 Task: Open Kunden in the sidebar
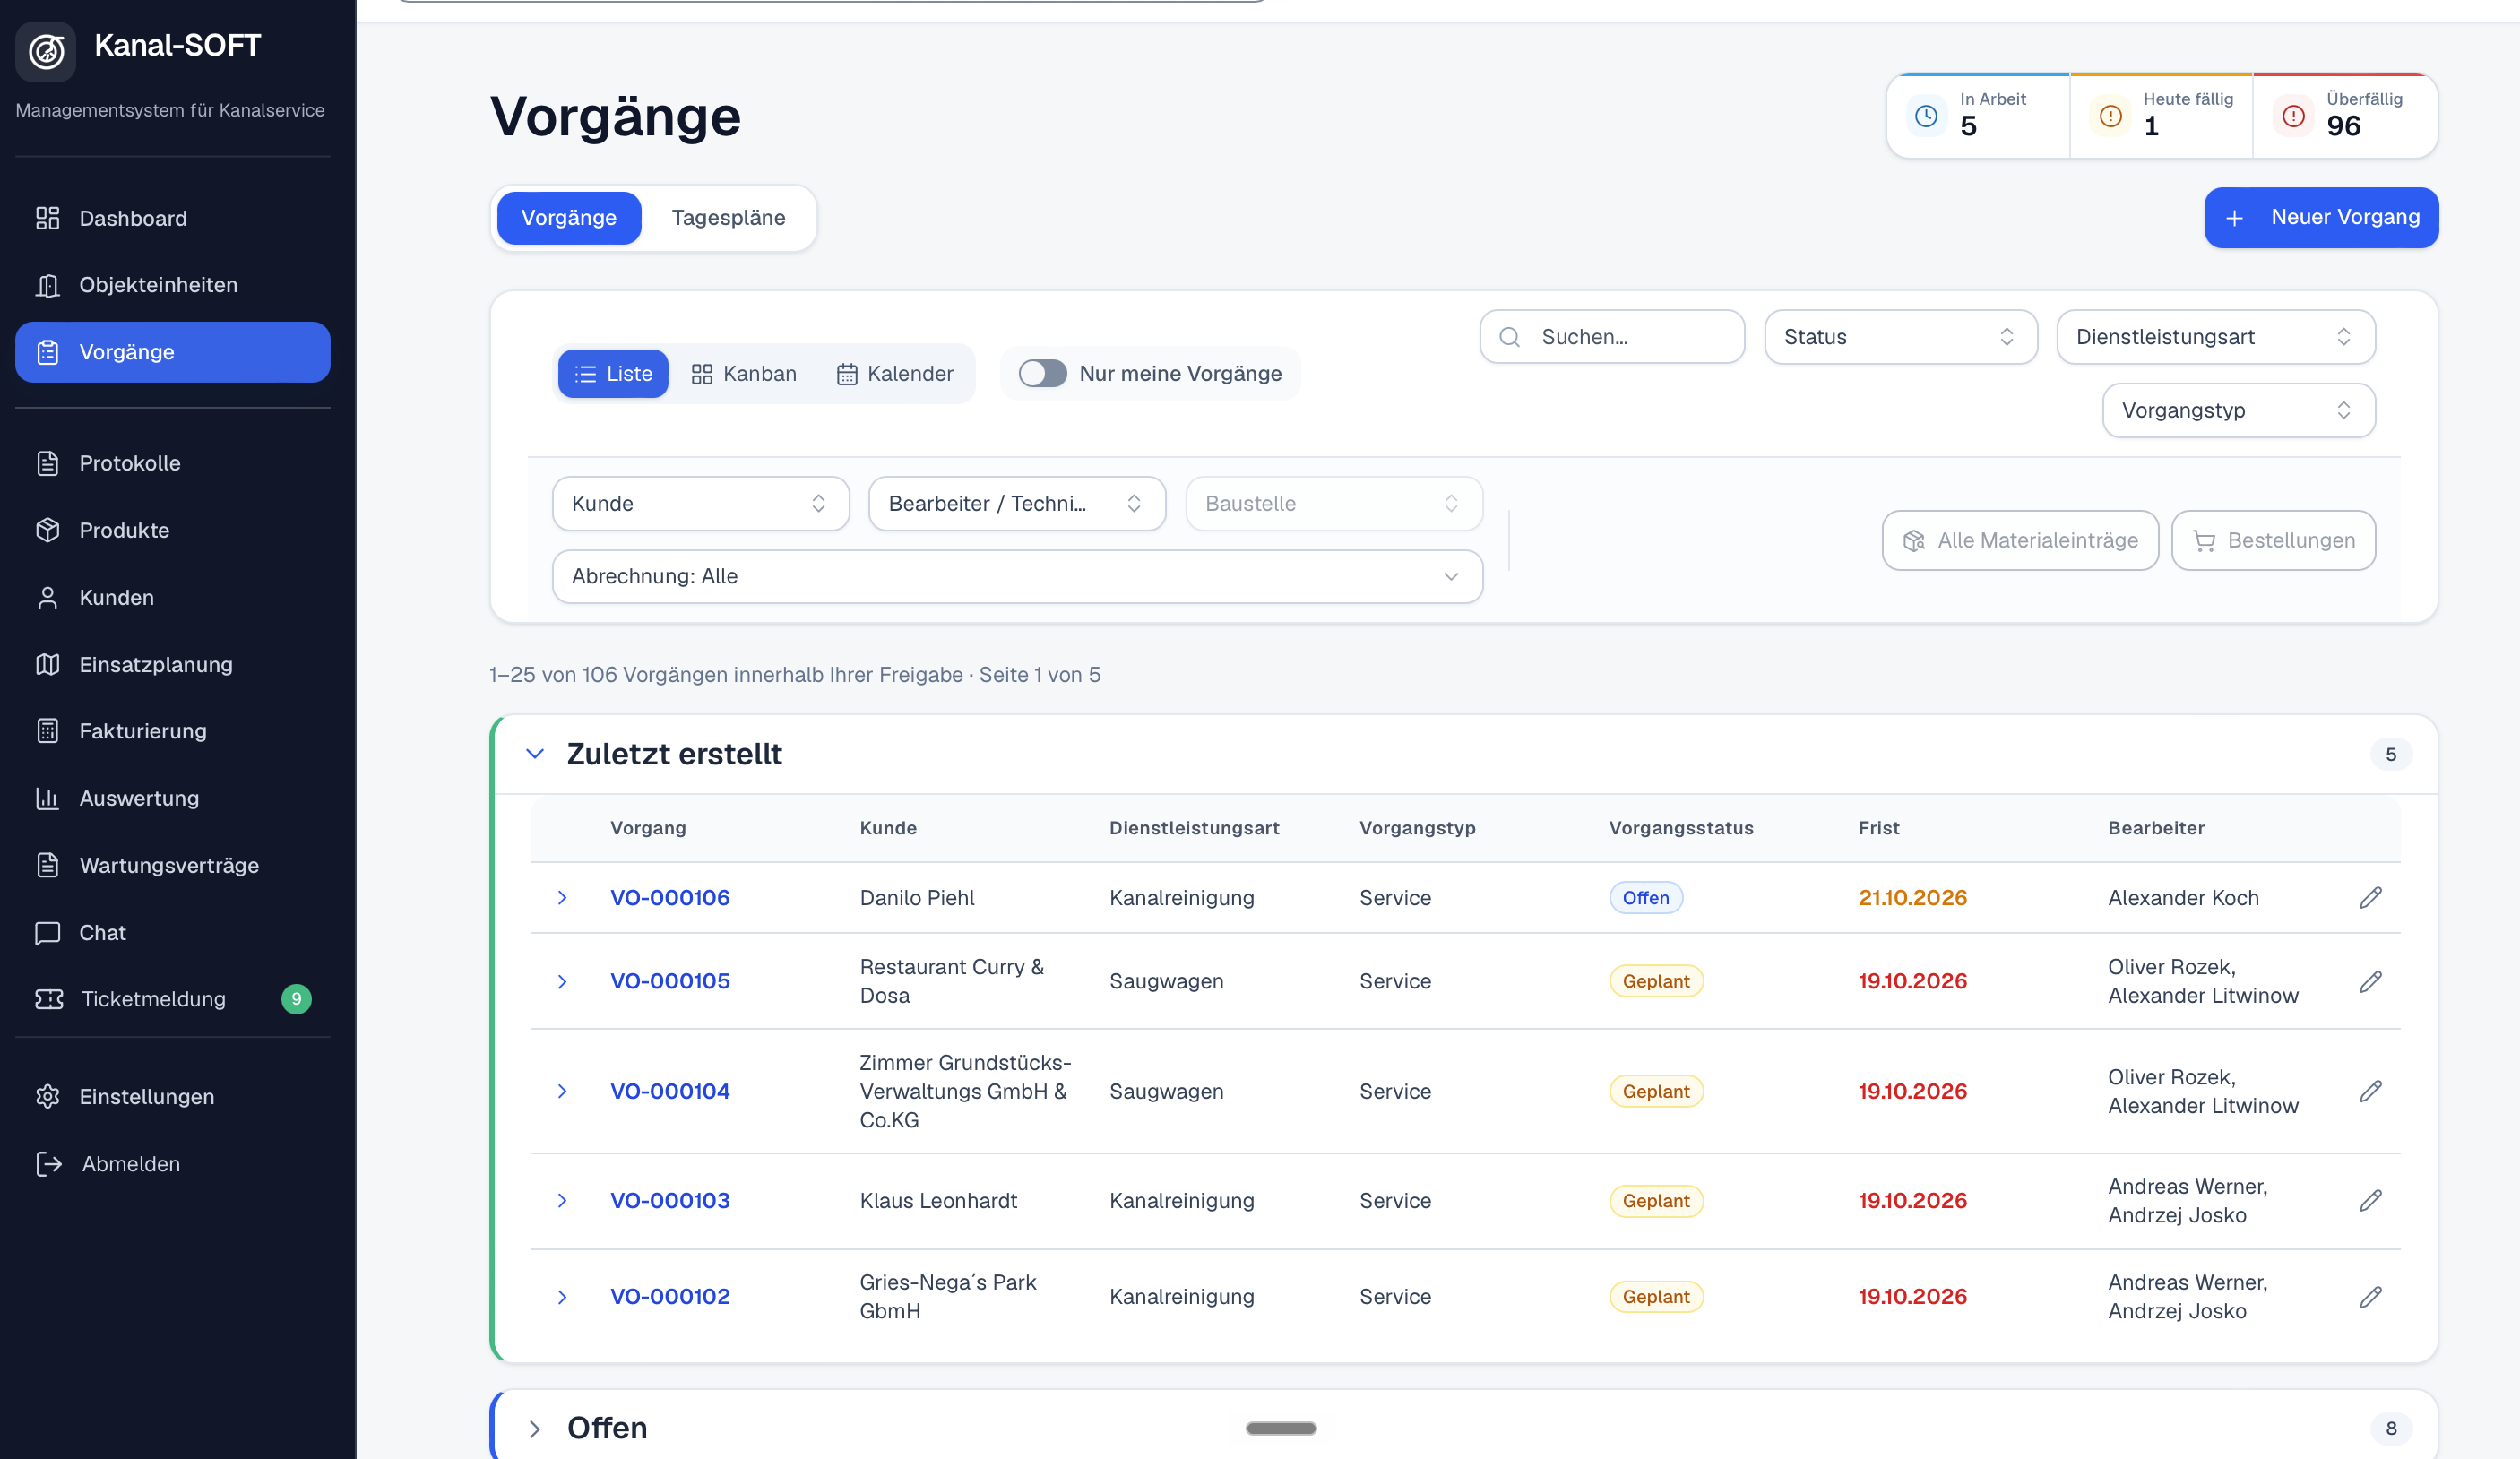(x=172, y=597)
